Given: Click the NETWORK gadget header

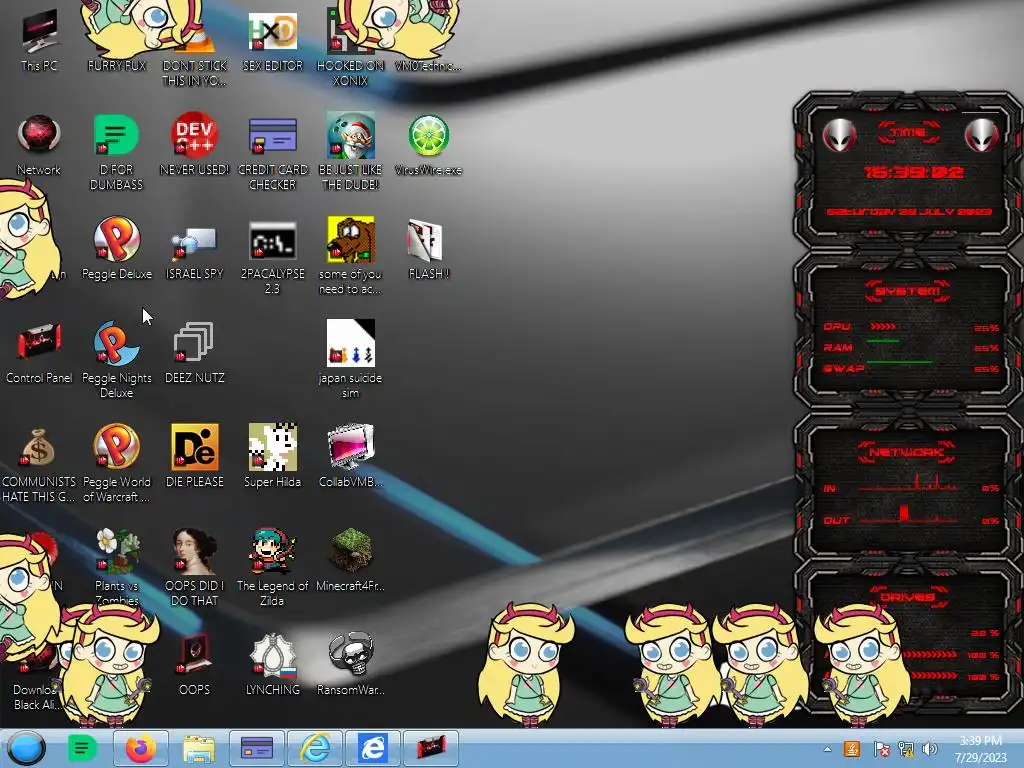Looking at the screenshot, I should coord(906,453).
